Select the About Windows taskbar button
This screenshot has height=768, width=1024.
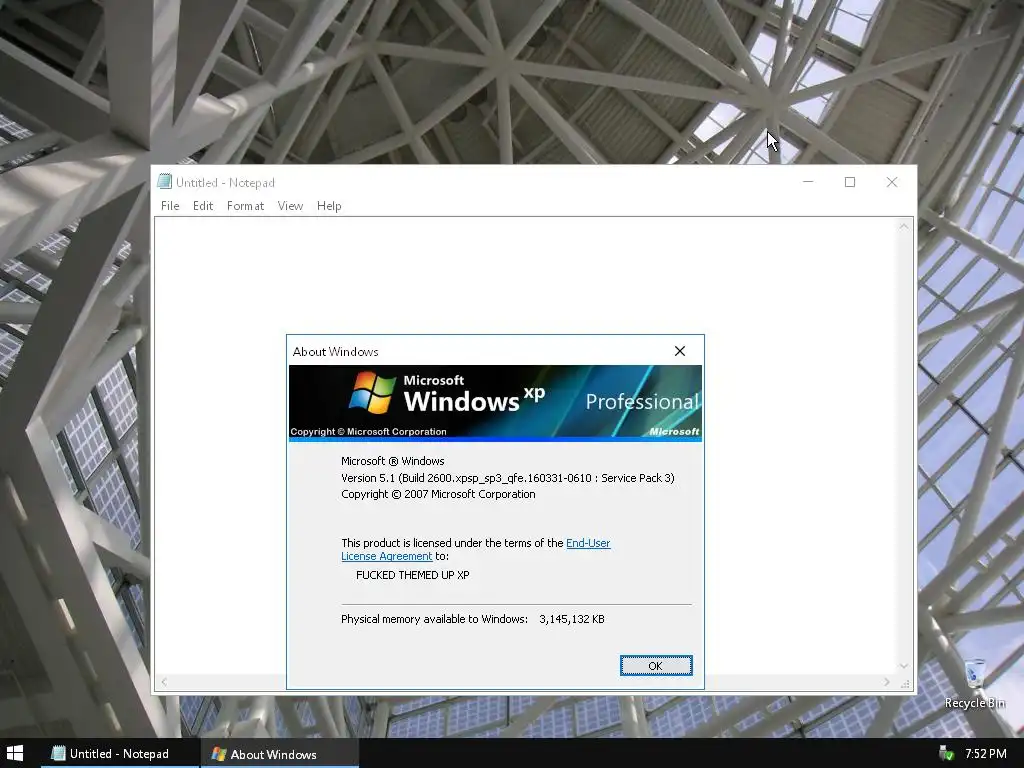[x=280, y=754]
